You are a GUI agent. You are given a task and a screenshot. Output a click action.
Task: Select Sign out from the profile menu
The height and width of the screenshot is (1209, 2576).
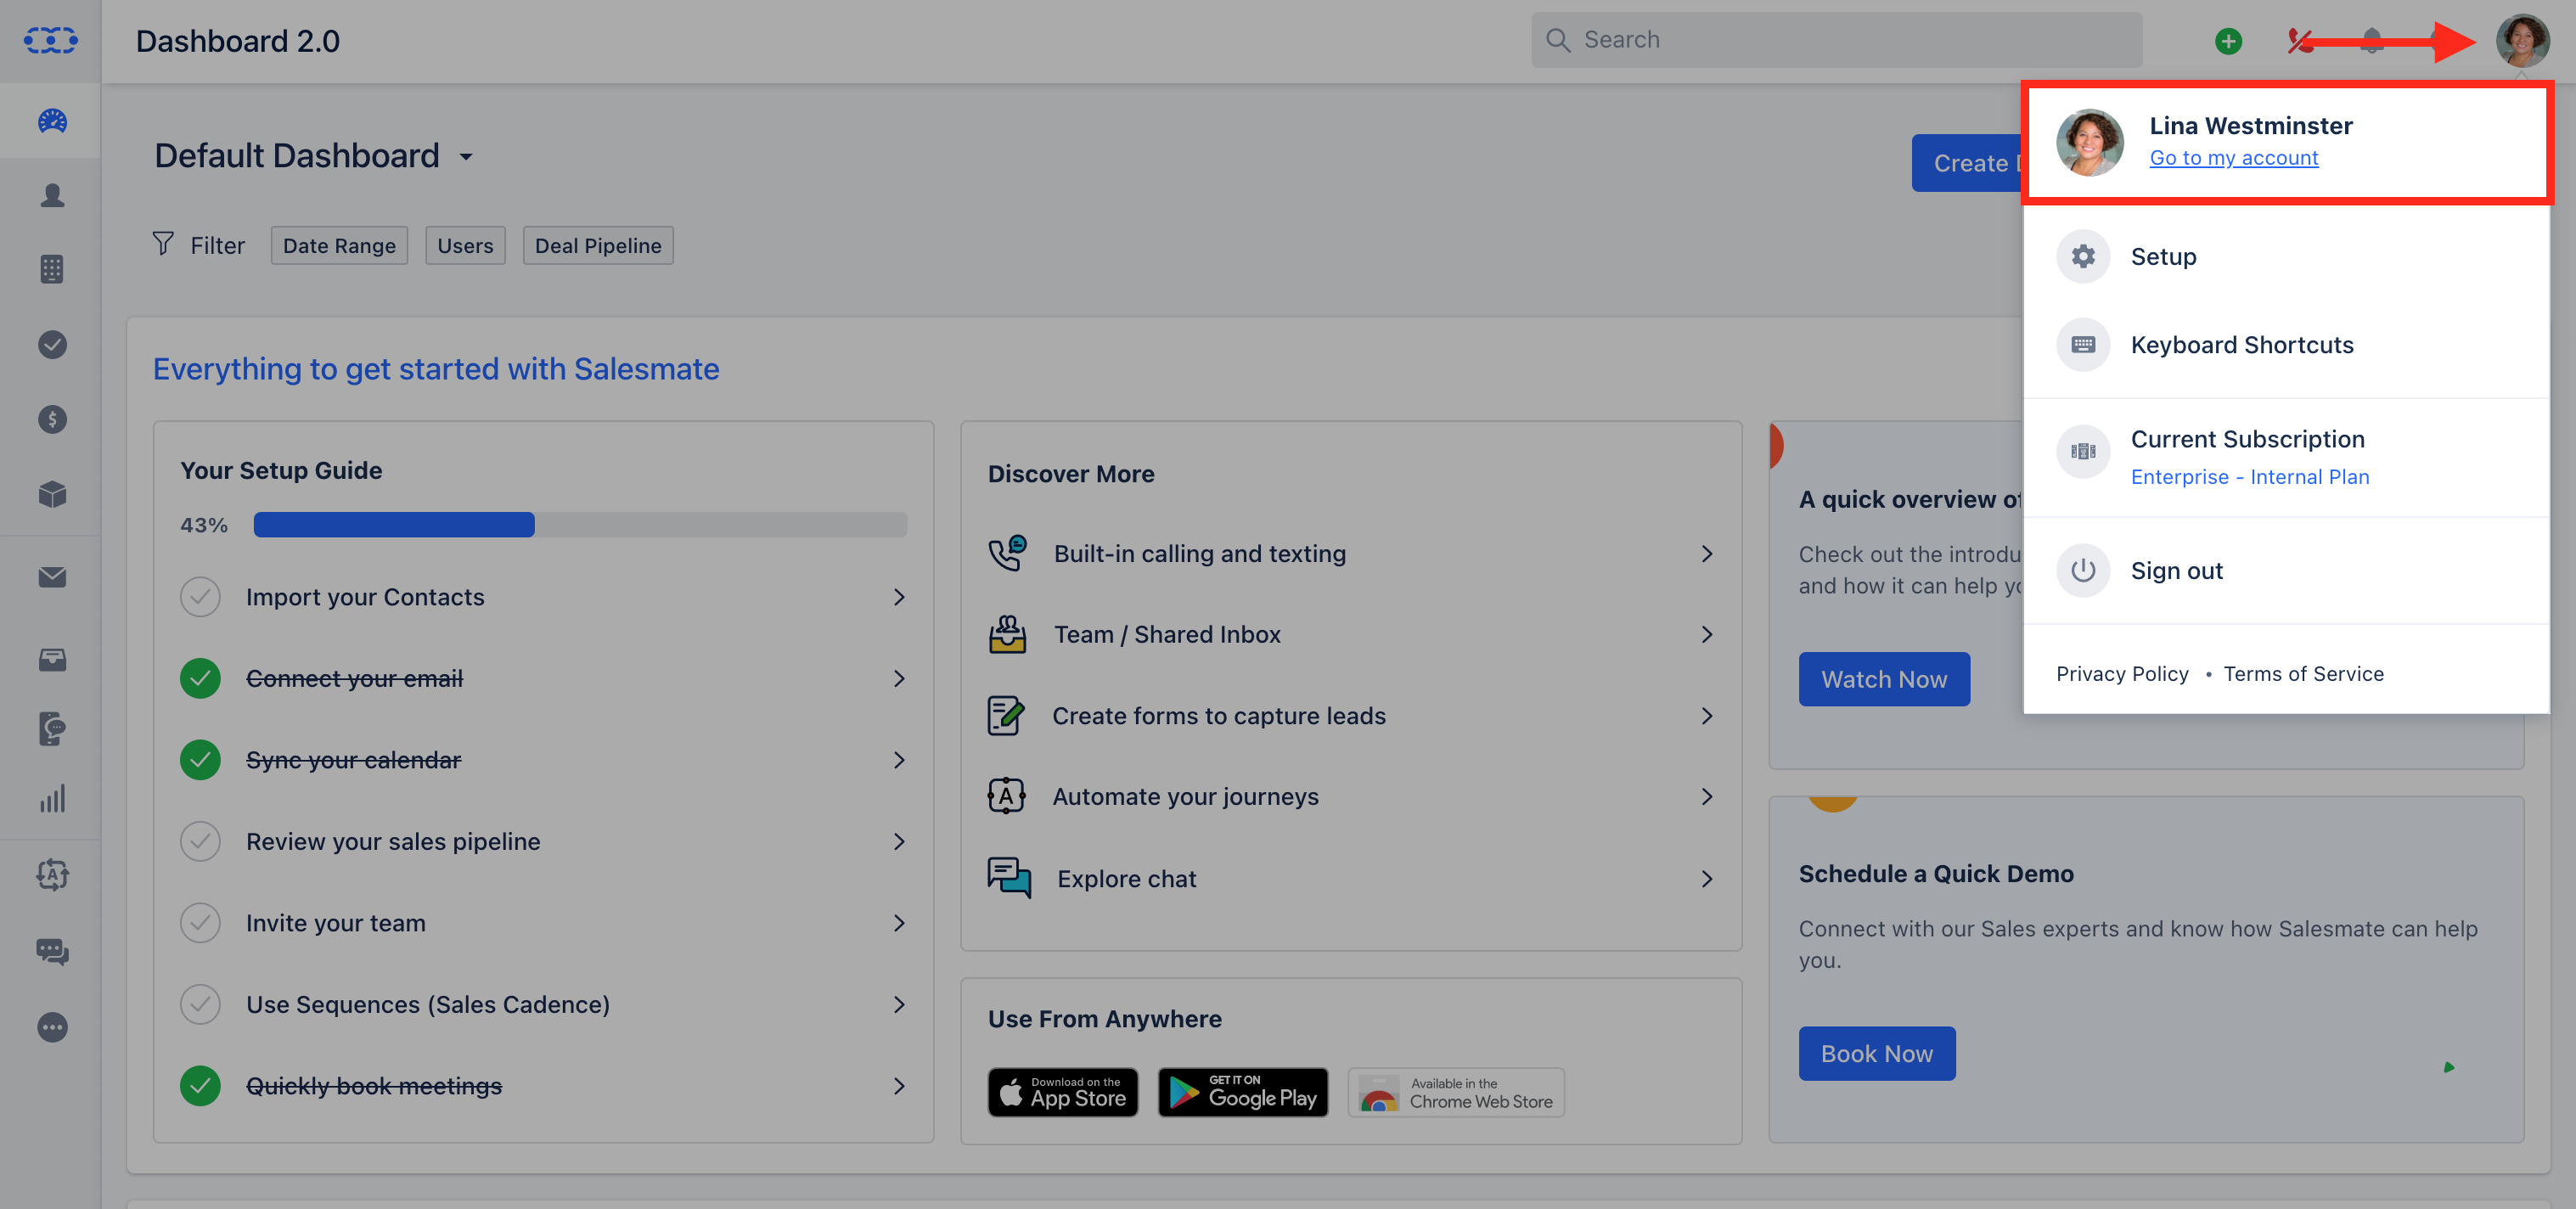coord(2286,570)
